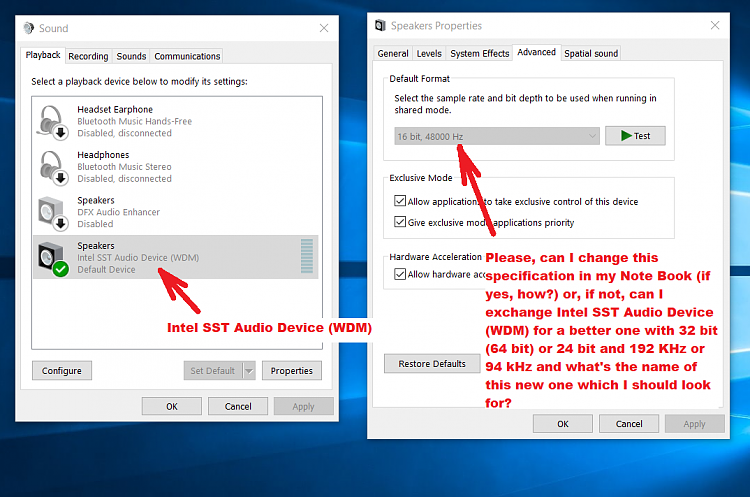Open the Levels tab
750x497 pixels.
pyautogui.click(x=429, y=53)
